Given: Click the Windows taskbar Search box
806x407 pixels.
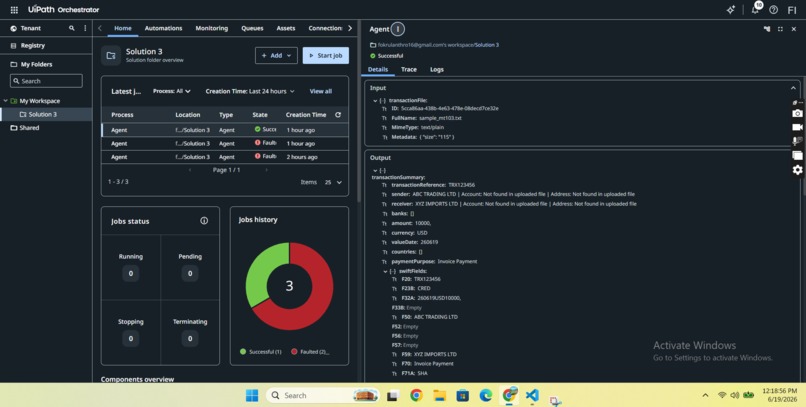Looking at the screenshot, I should [x=323, y=395].
